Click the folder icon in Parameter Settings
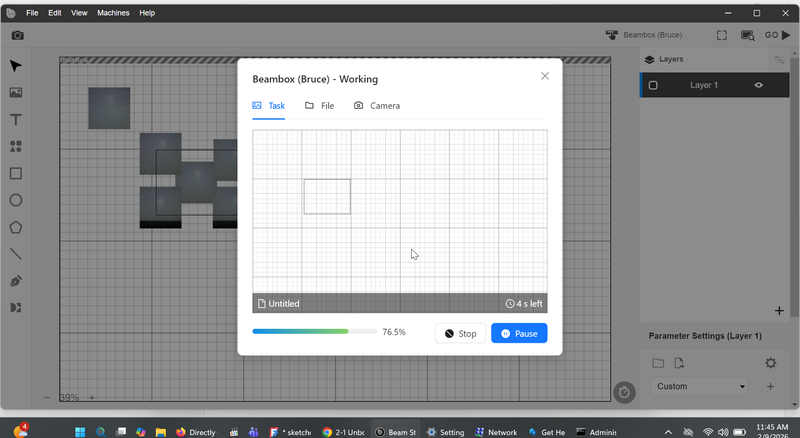The width and height of the screenshot is (800, 438). [658, 363]
